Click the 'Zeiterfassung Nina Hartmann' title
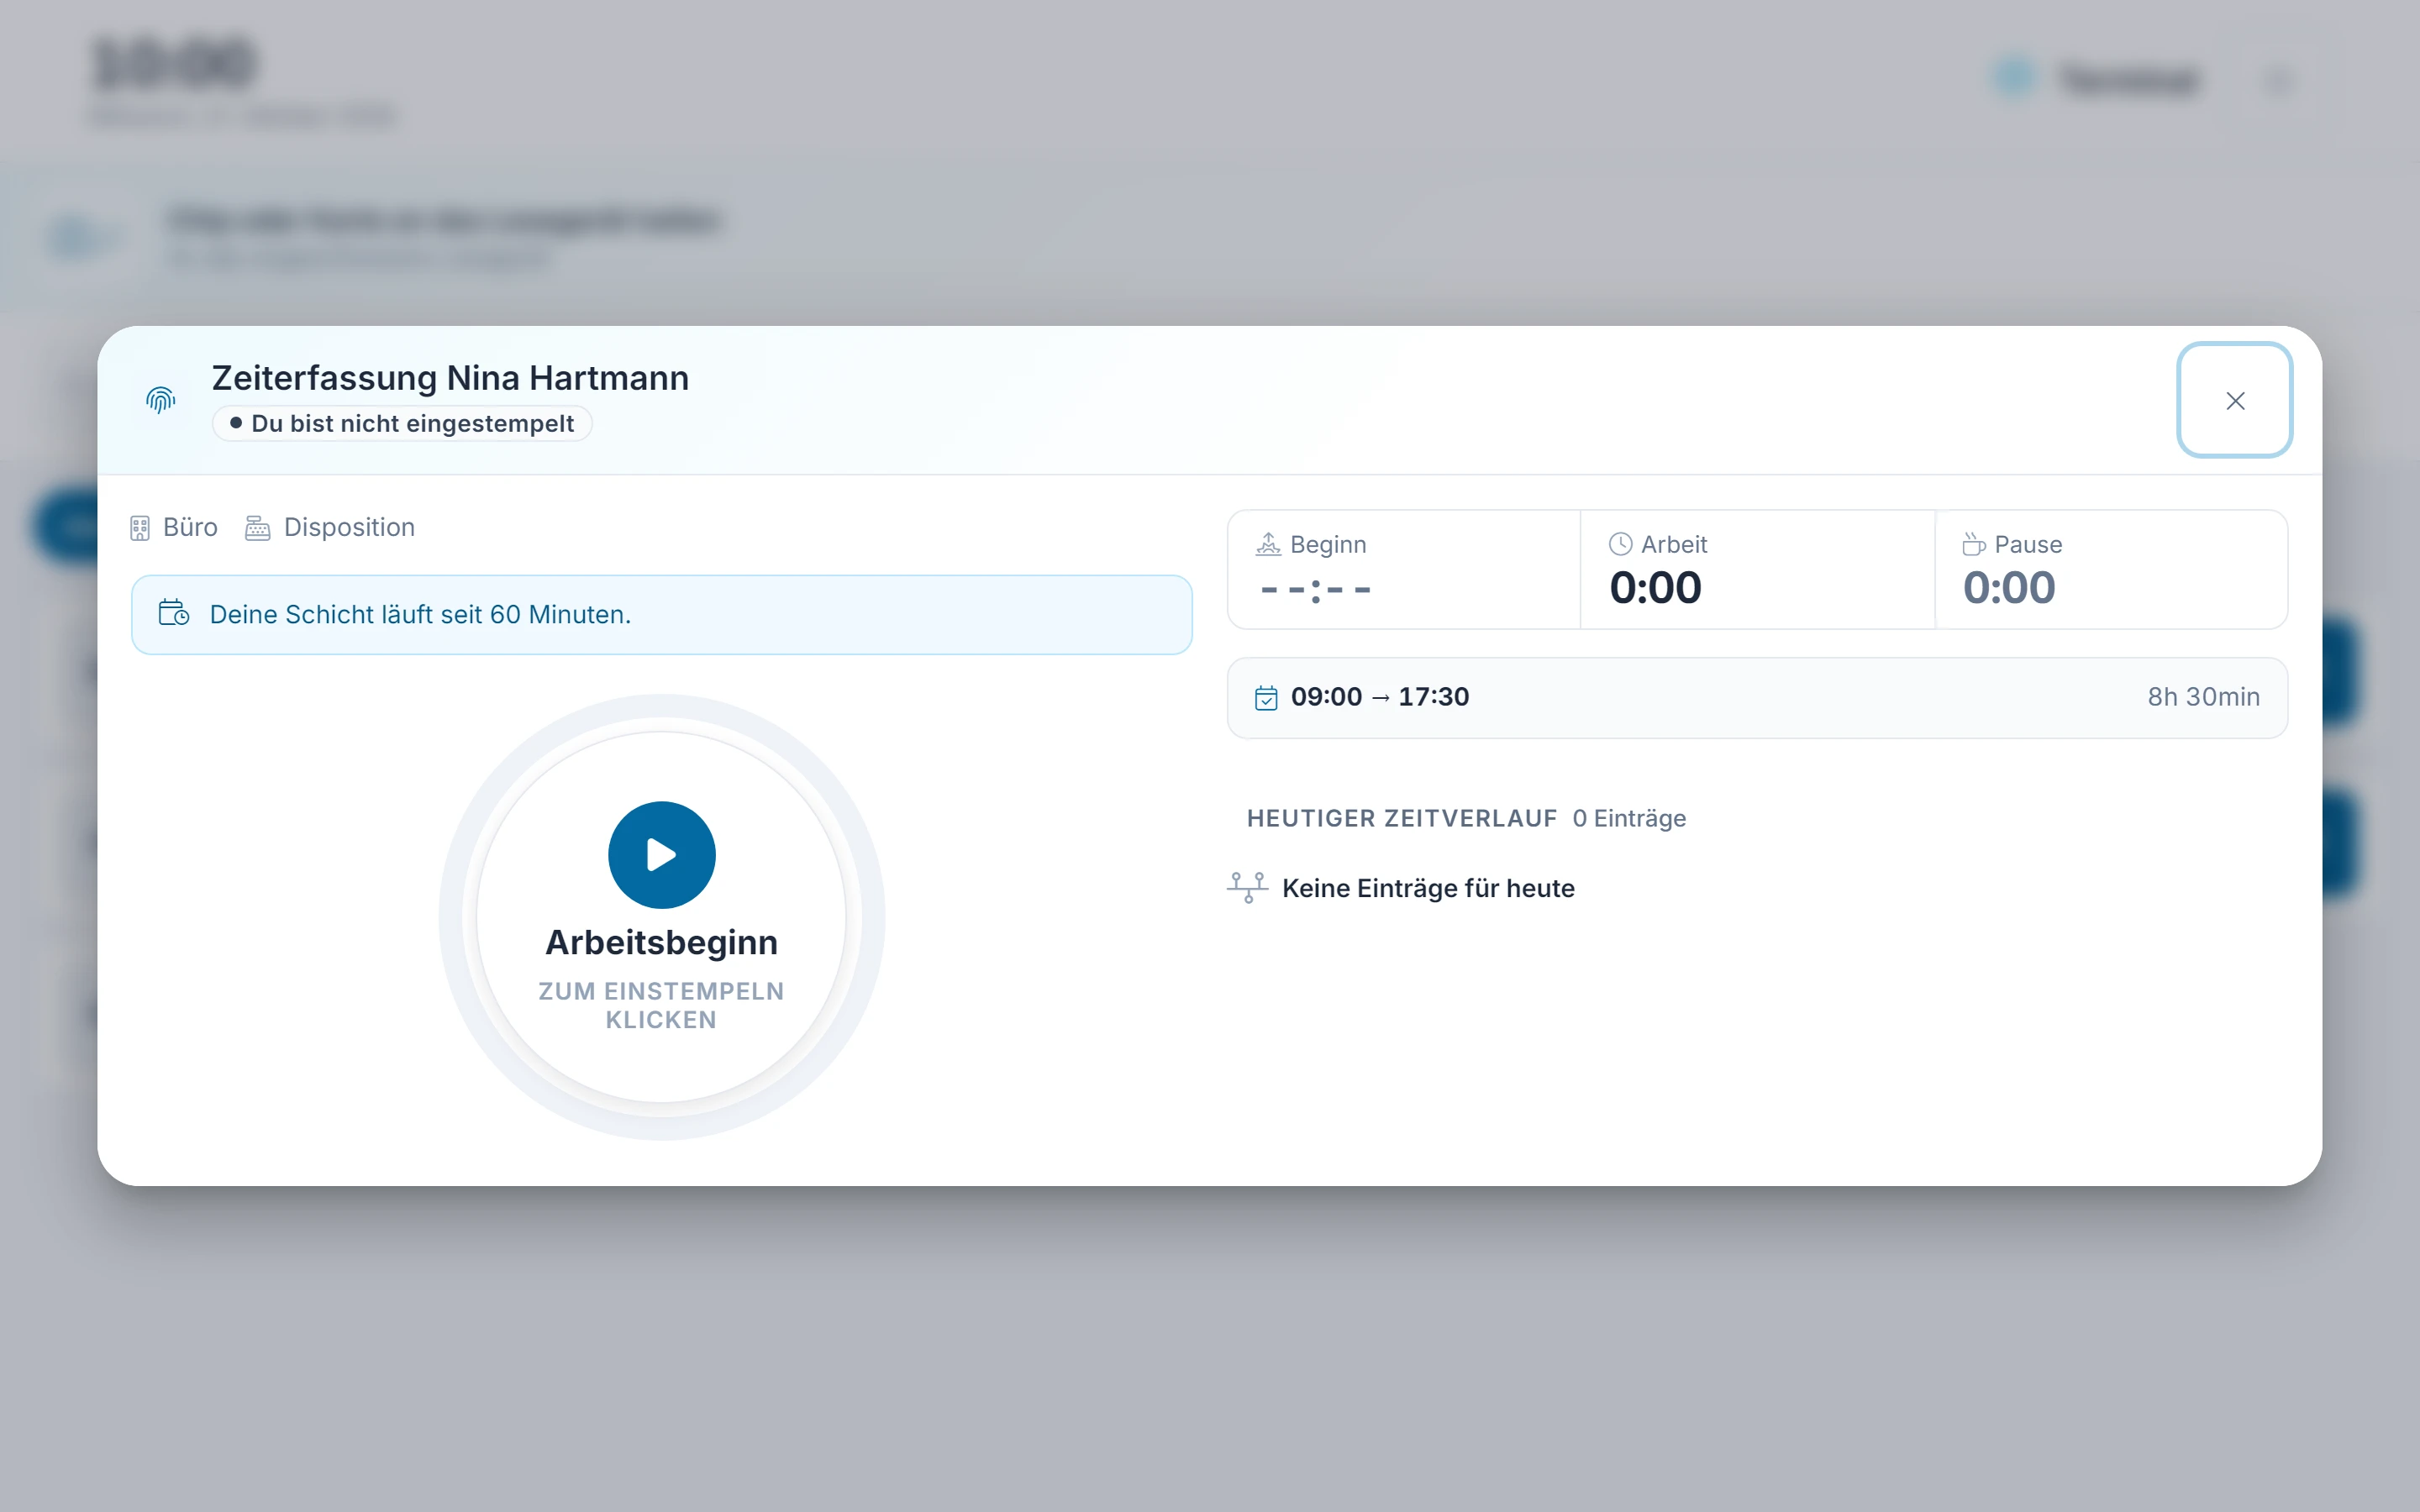This screenshot has width=2420, height=1512. [450, 378]
